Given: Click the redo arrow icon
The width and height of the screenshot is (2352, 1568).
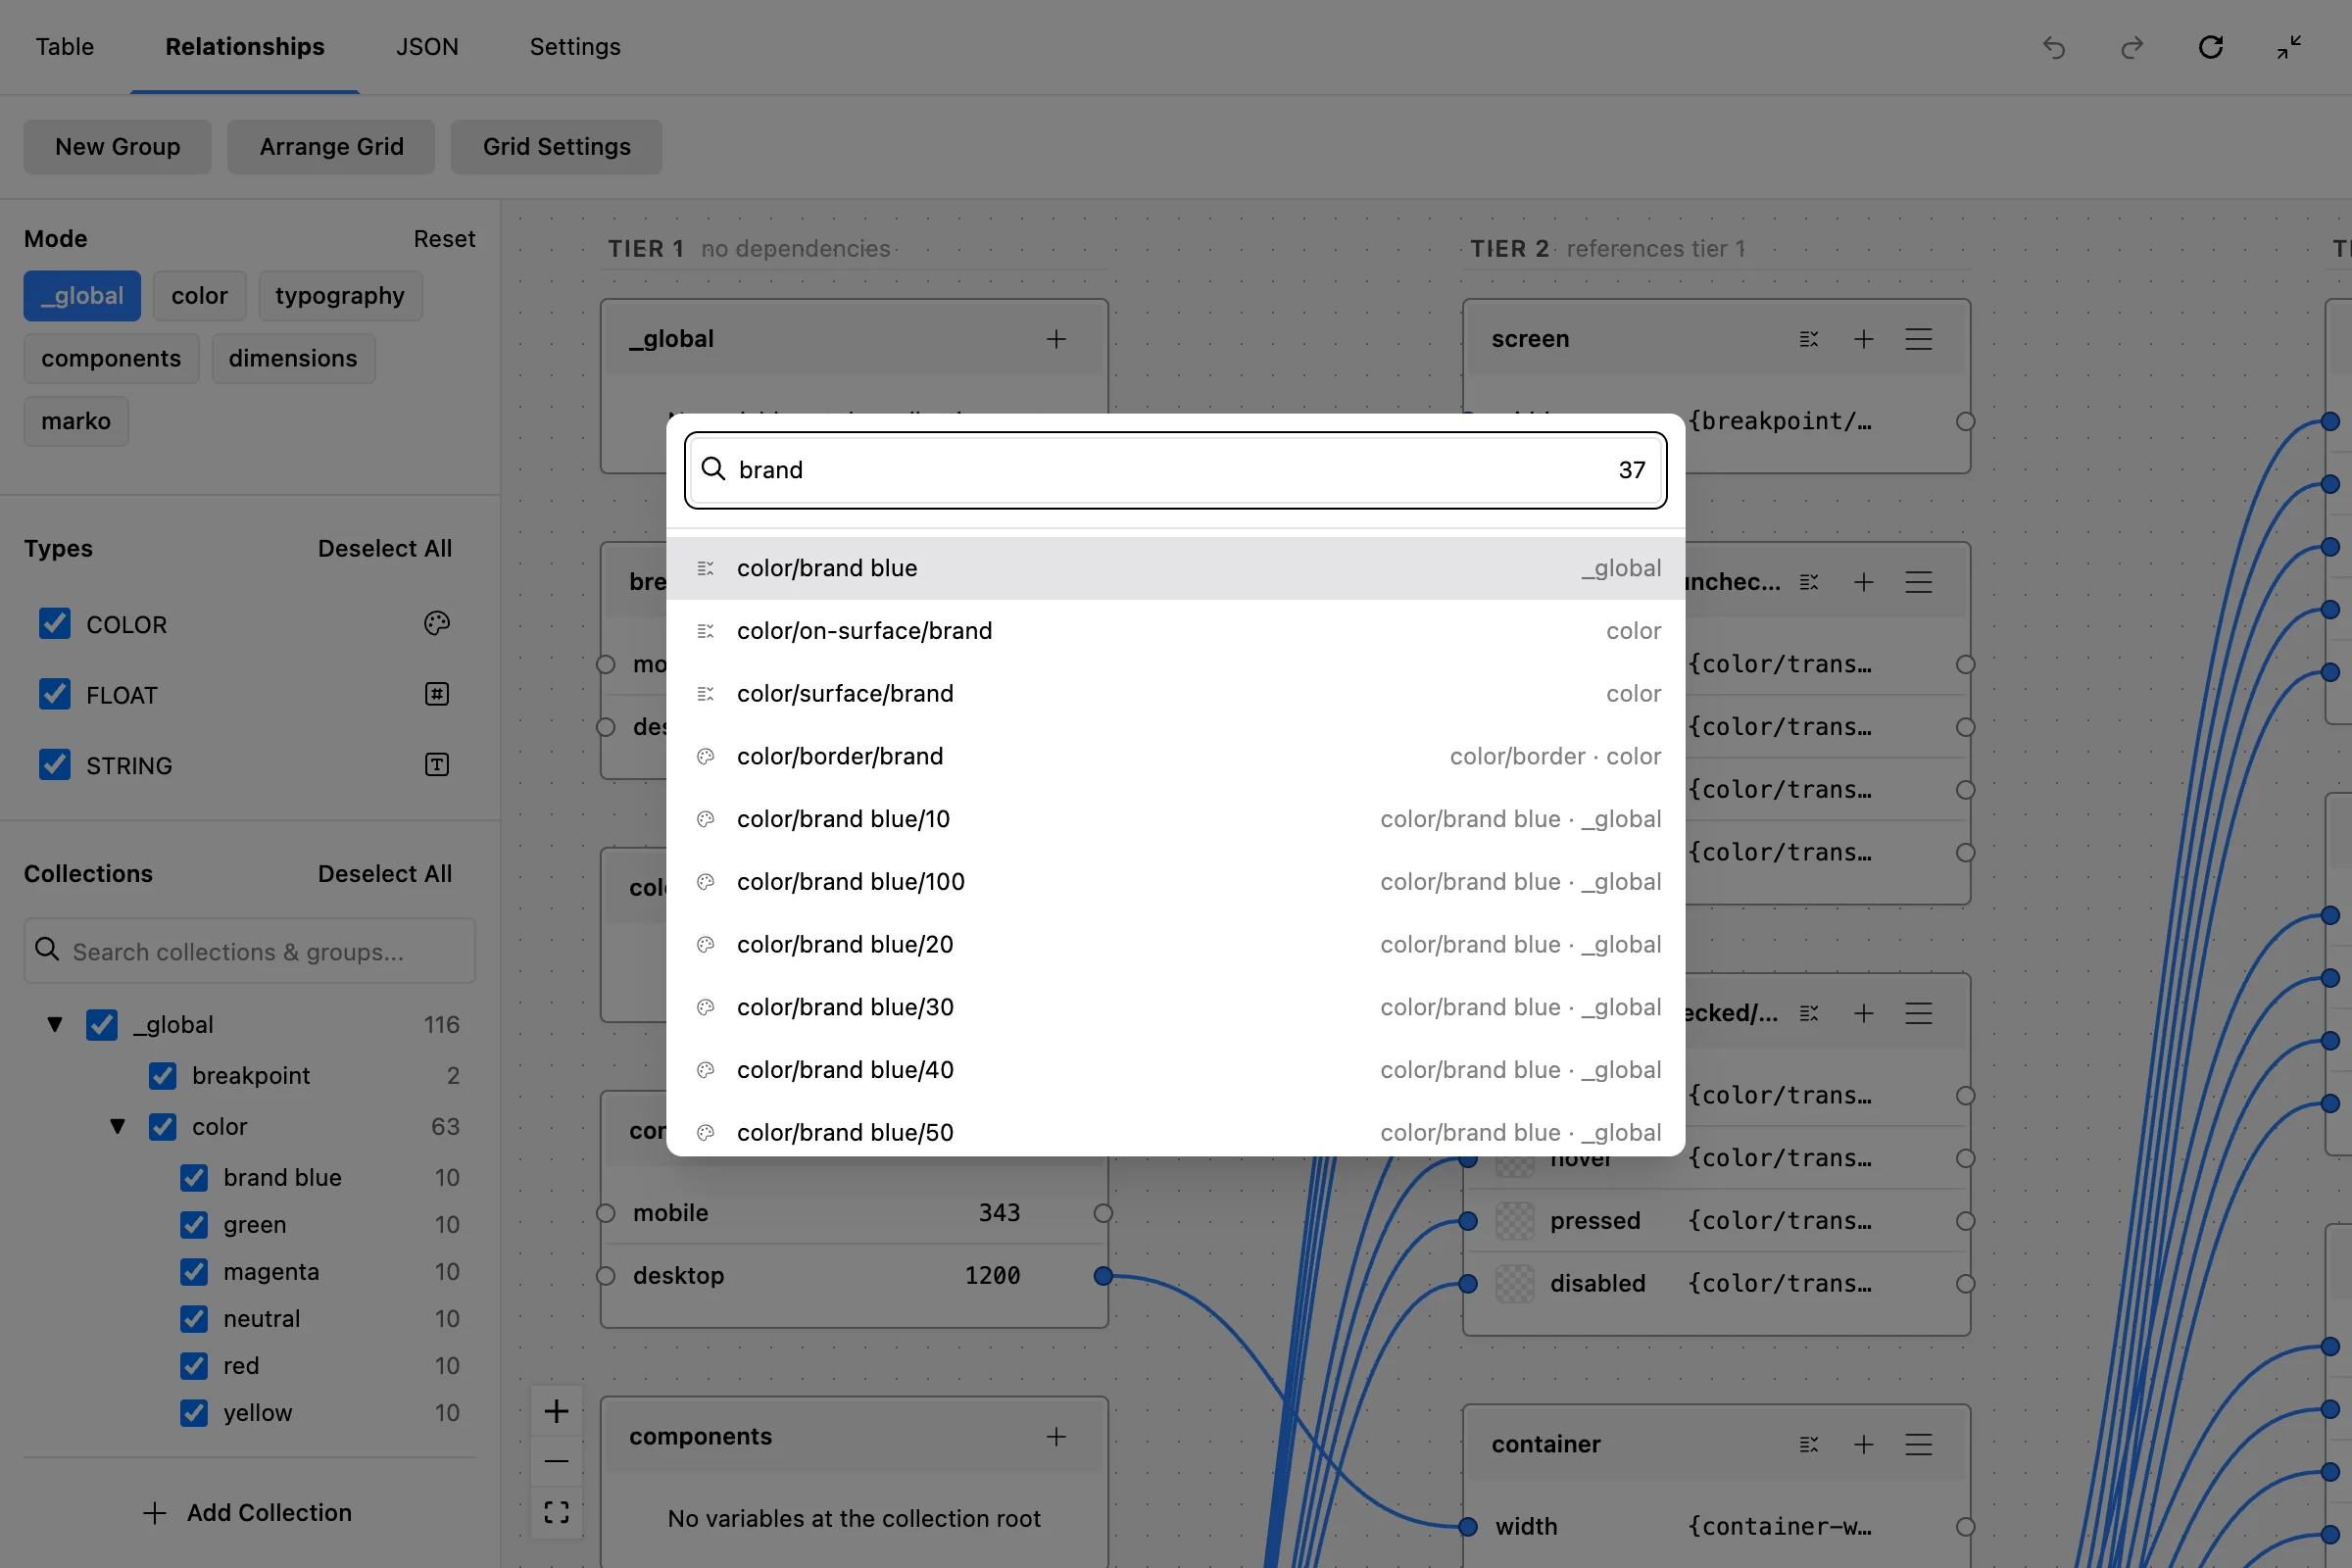Looking at the screenshot, I should click(x=2131, y=47).
